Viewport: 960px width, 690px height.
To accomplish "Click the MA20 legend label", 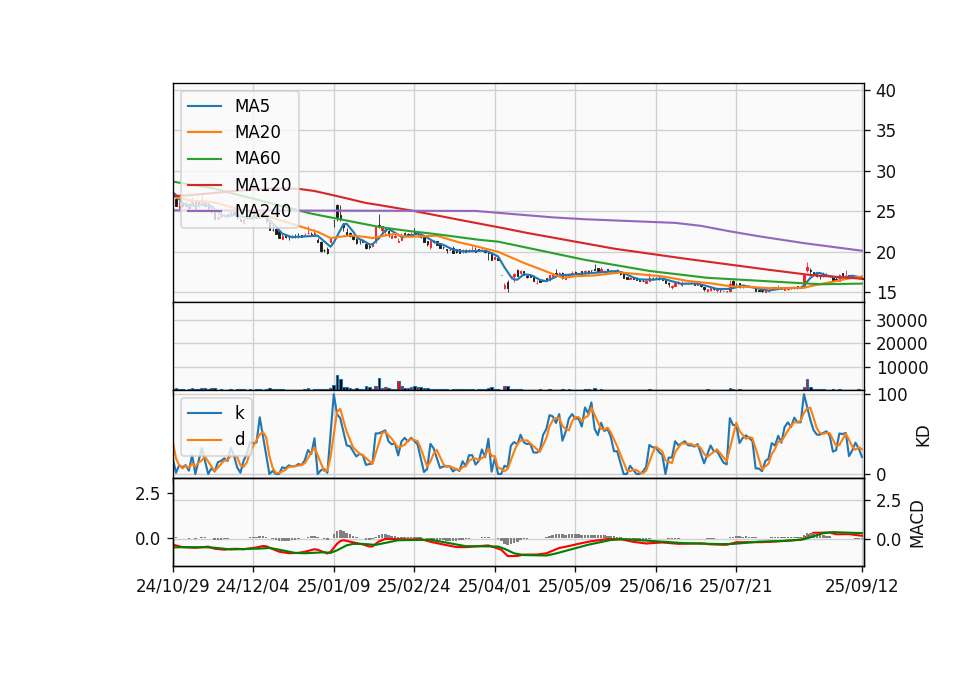I will click(x=257, y=132).
